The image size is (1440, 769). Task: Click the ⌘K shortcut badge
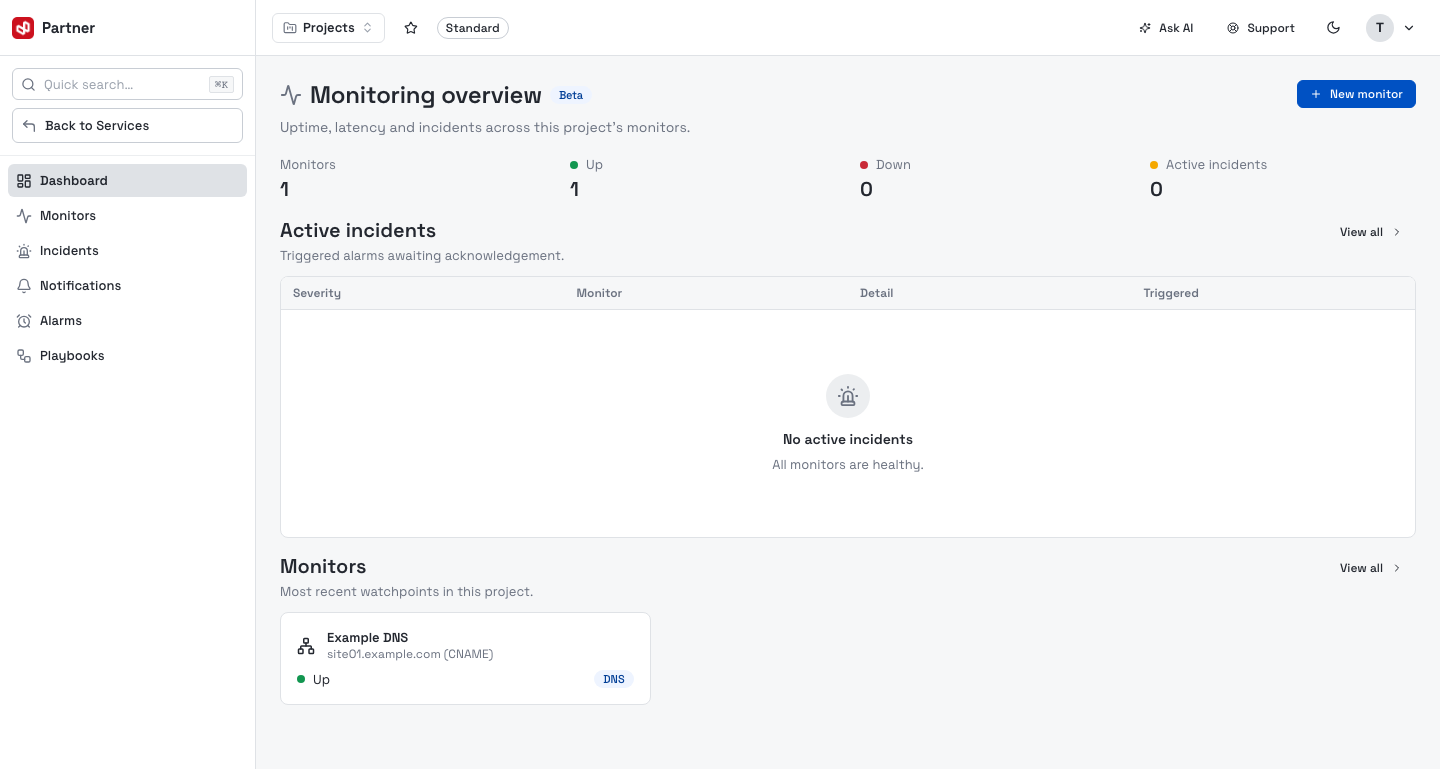click(221, 85)
